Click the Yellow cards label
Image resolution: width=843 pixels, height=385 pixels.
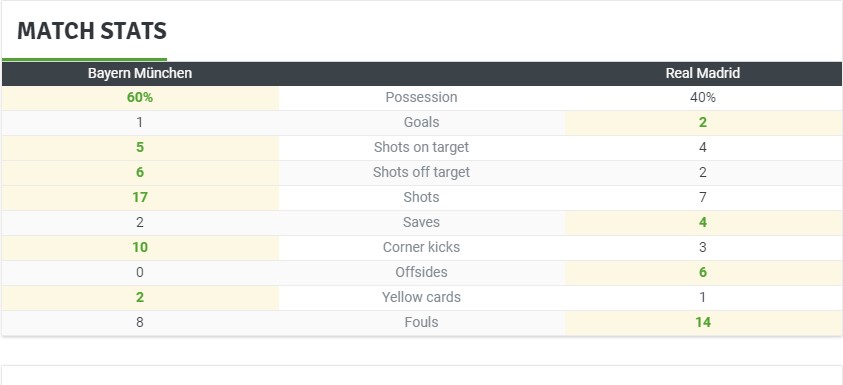tap(422, 297)
